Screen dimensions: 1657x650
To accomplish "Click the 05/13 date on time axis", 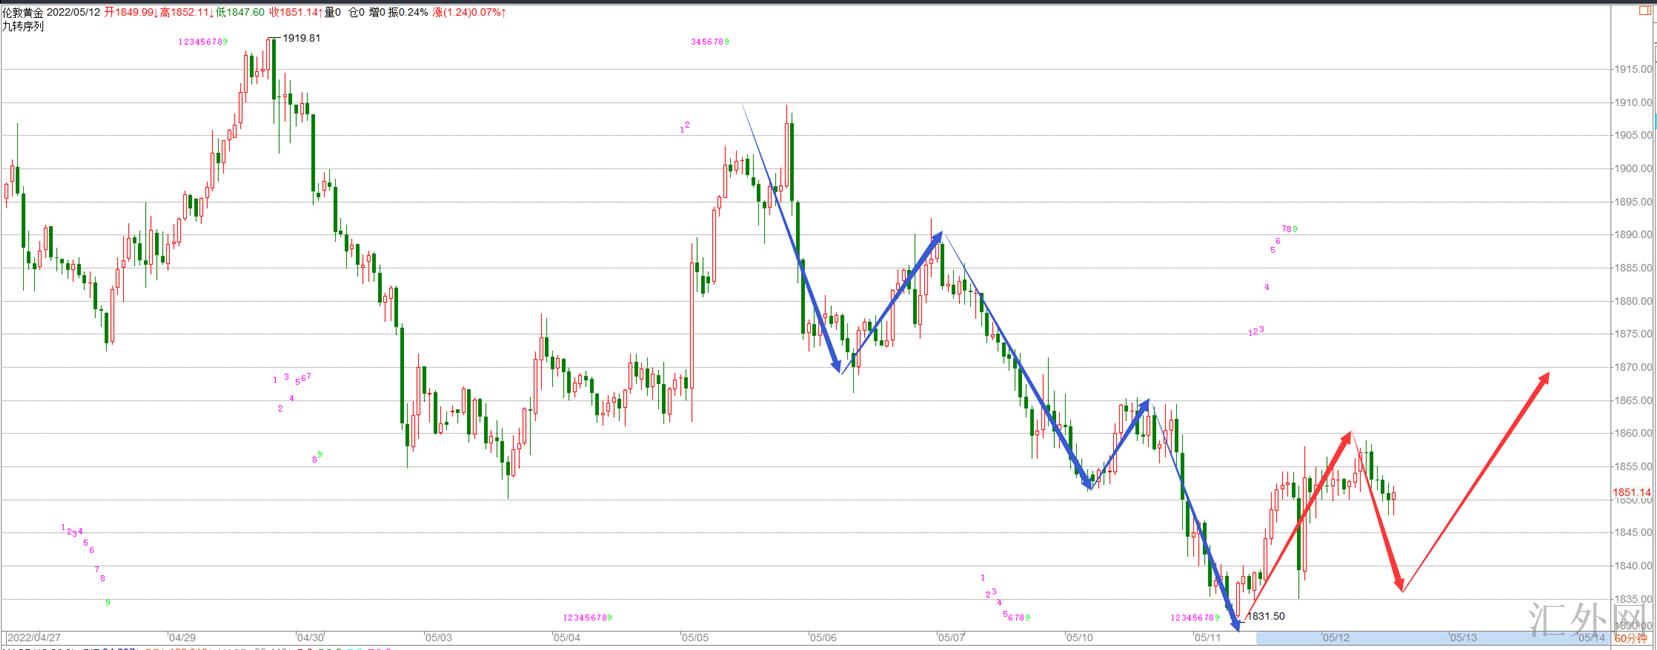I will click(x=1463, y=637).
